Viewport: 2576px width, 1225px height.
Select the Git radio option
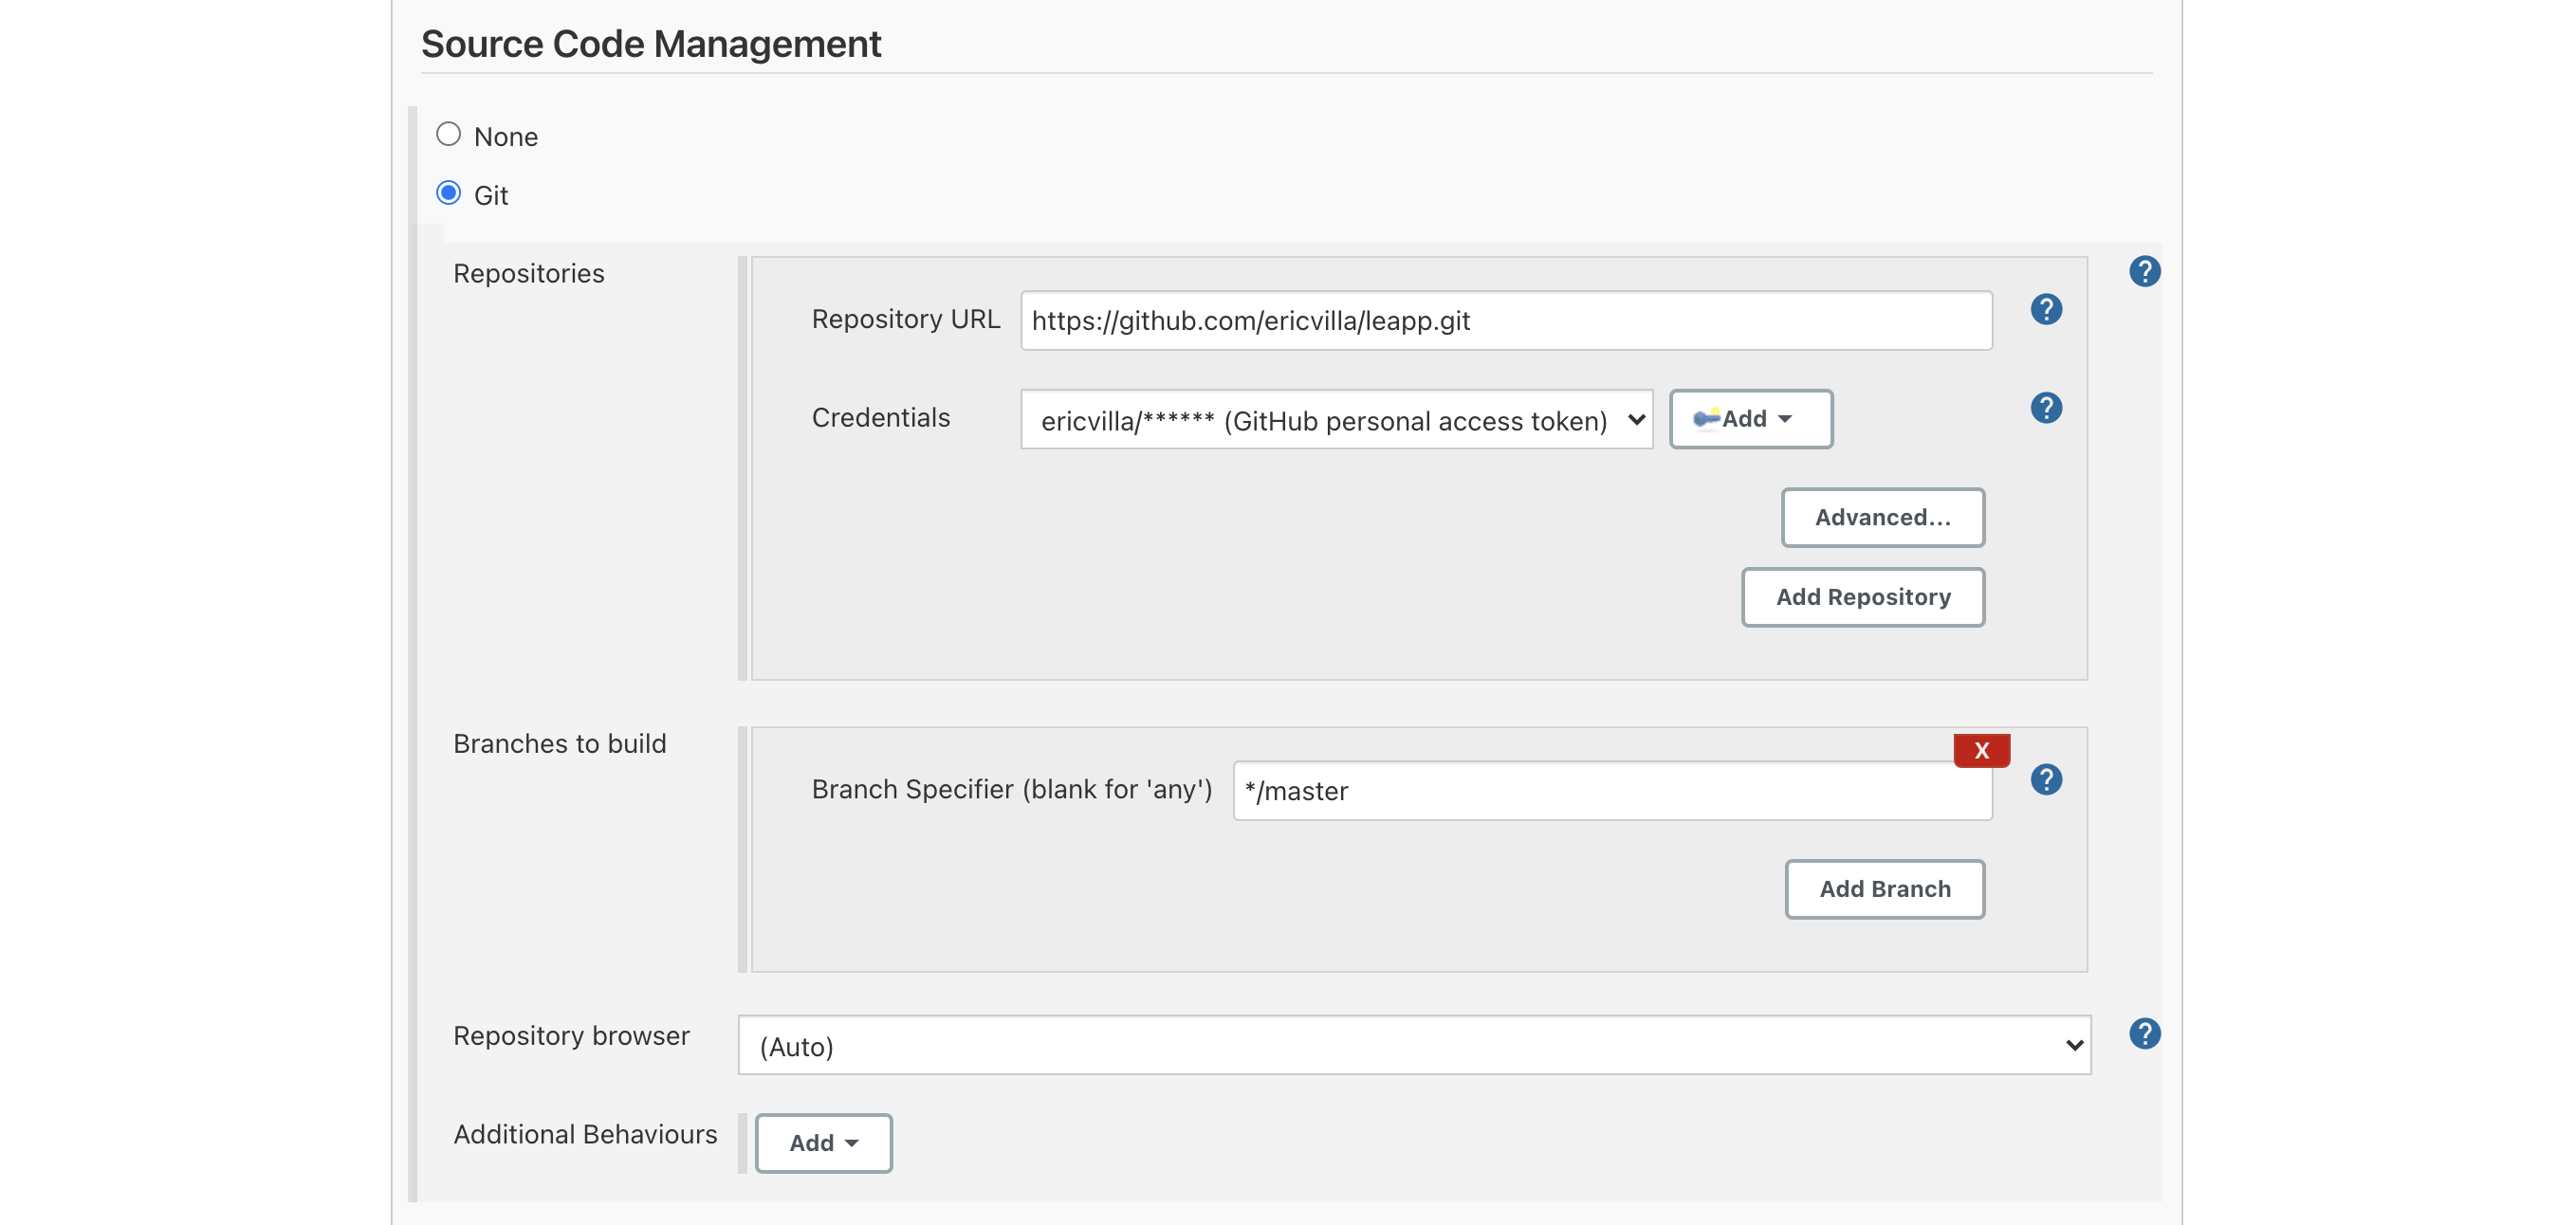[448, 193]
